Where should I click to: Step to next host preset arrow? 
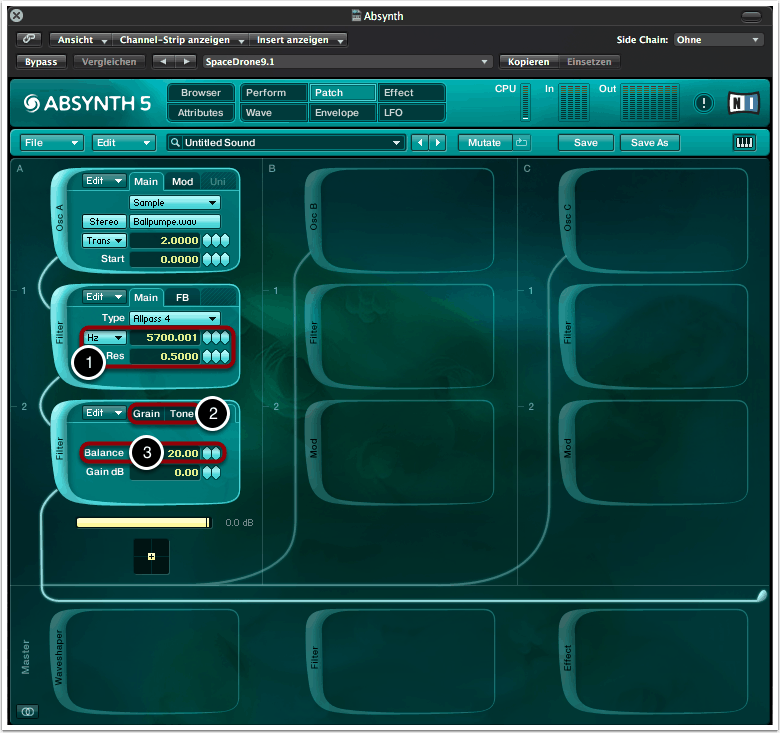[x=186, y=62]
